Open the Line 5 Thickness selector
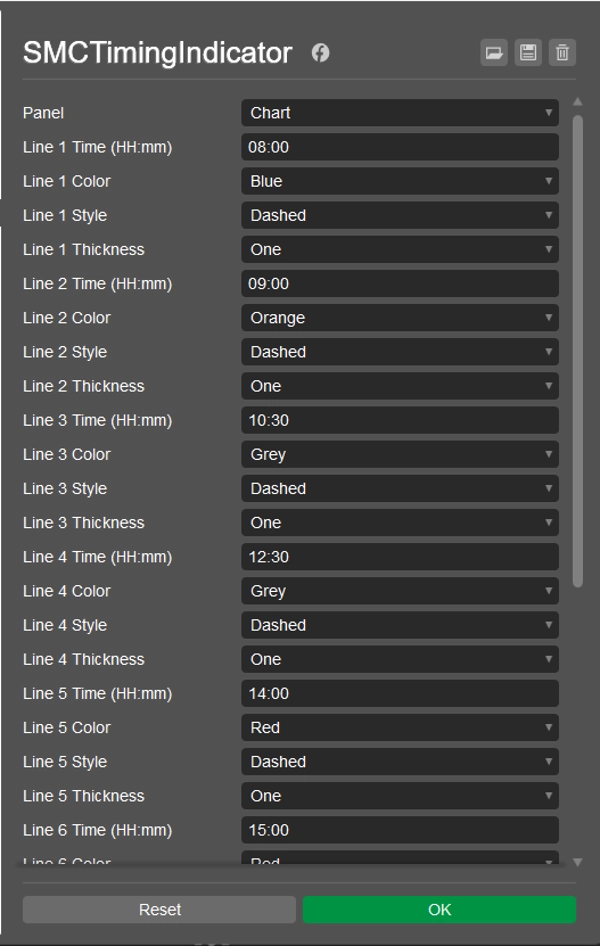This screenshot has height=946, width=600. [399, 796]
